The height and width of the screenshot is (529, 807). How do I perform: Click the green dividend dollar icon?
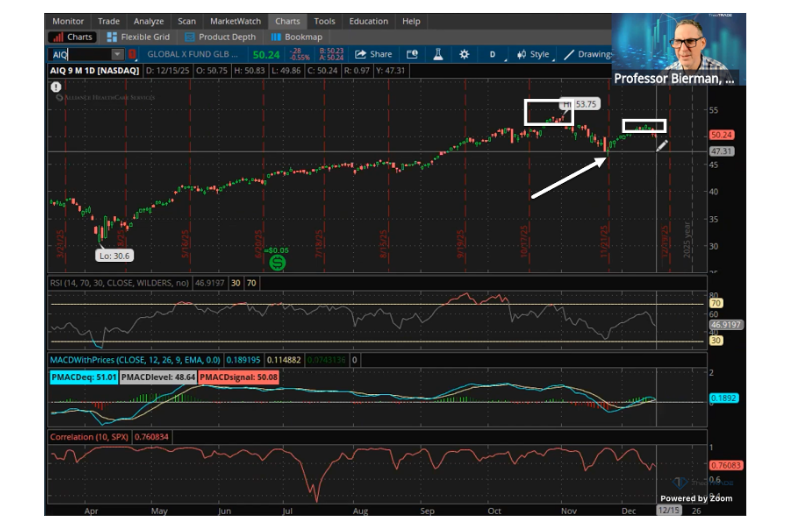(x=278, y=262)
